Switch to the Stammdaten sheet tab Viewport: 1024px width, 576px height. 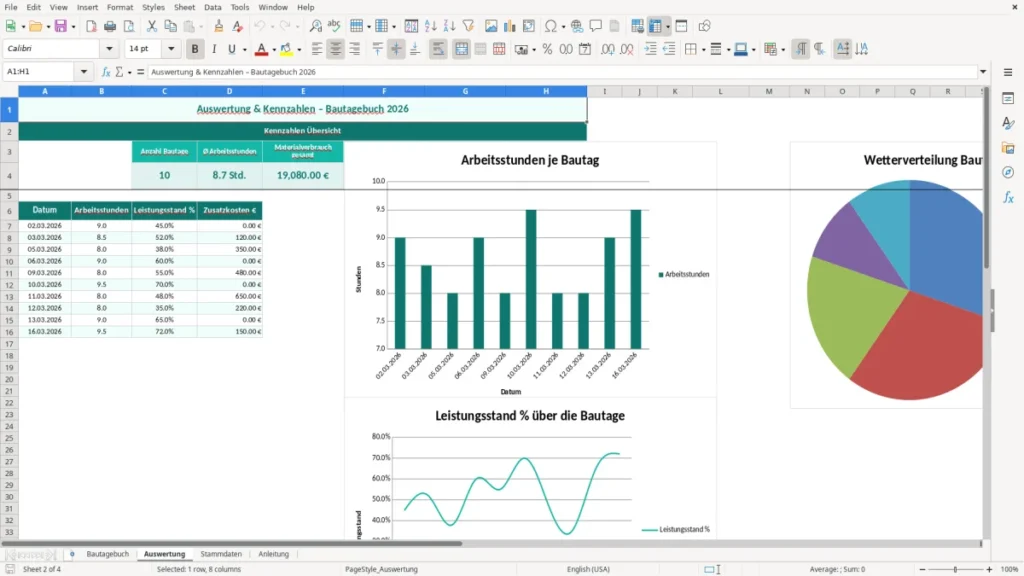(x=221, y=554)
